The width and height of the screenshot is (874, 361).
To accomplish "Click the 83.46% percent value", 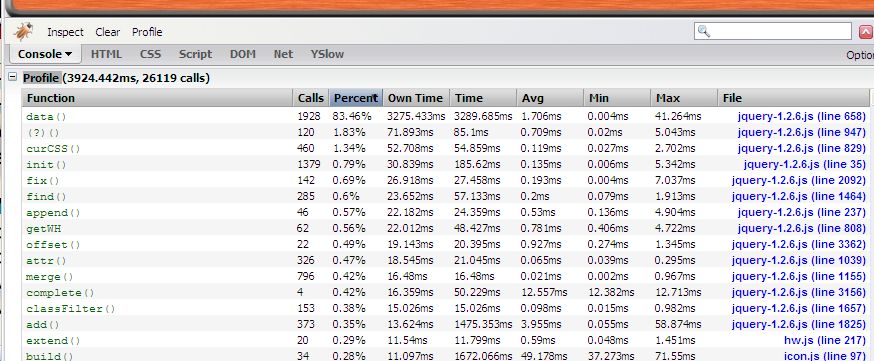I will (x=351, y=116).
